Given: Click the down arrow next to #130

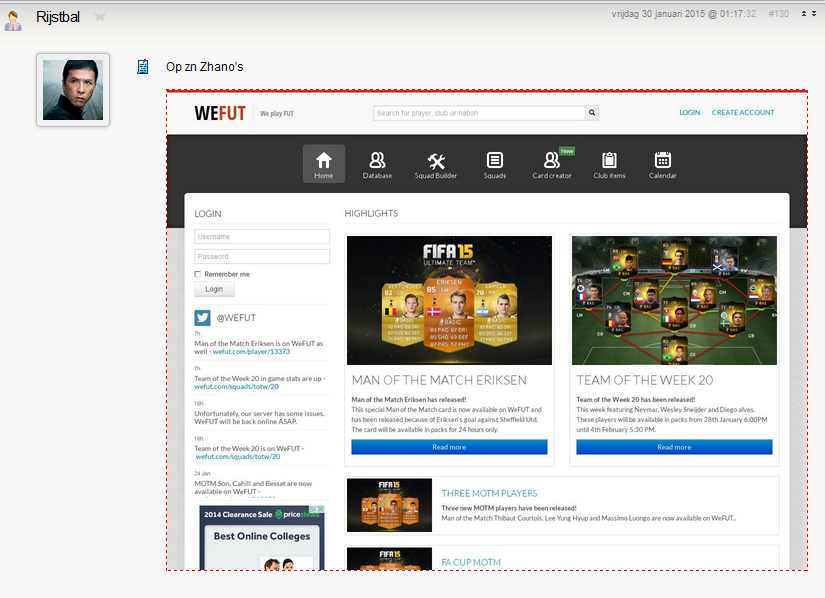Looking at the screenshot, I should click(x=814, y=14).
